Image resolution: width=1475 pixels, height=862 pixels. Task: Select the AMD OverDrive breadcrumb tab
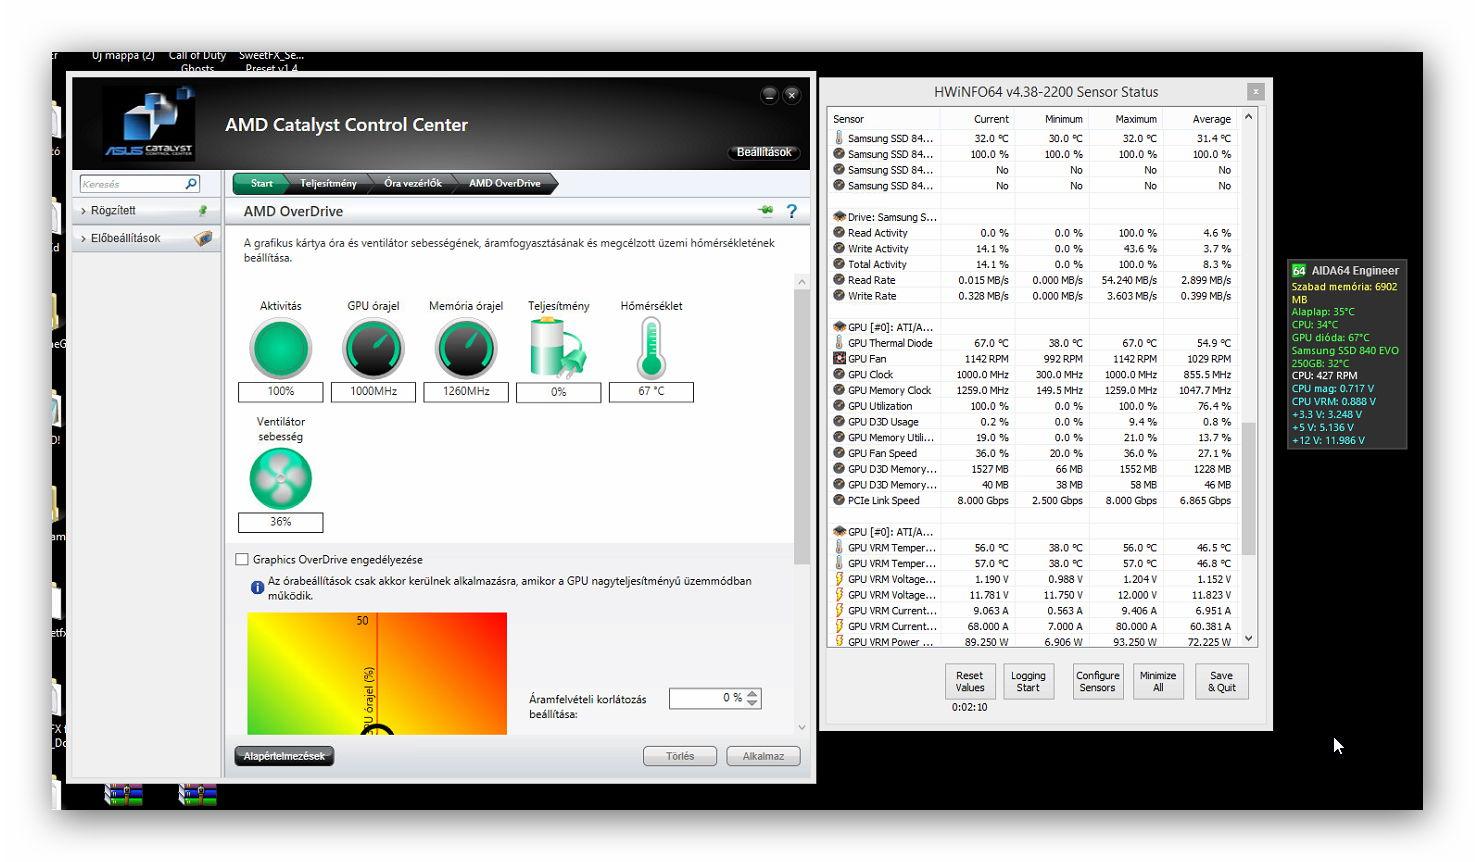[x=505, y=183]
